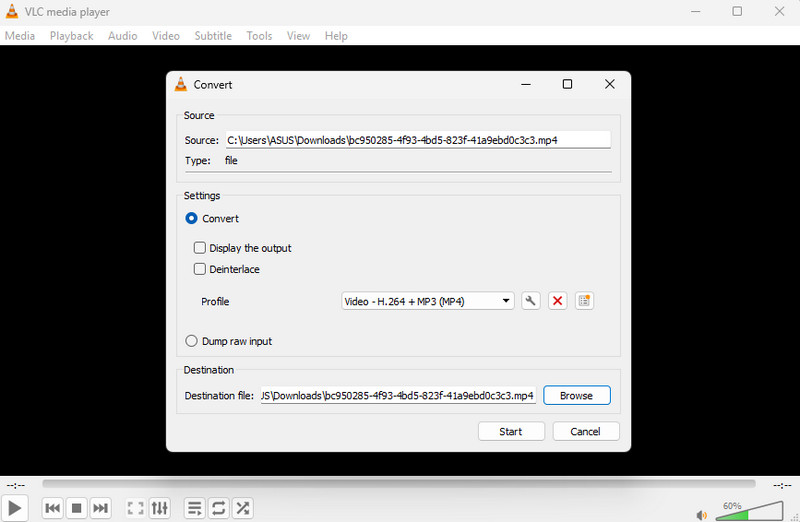Stop playback in VLC controls
The image size is (800, 522).
coord(77,508)
